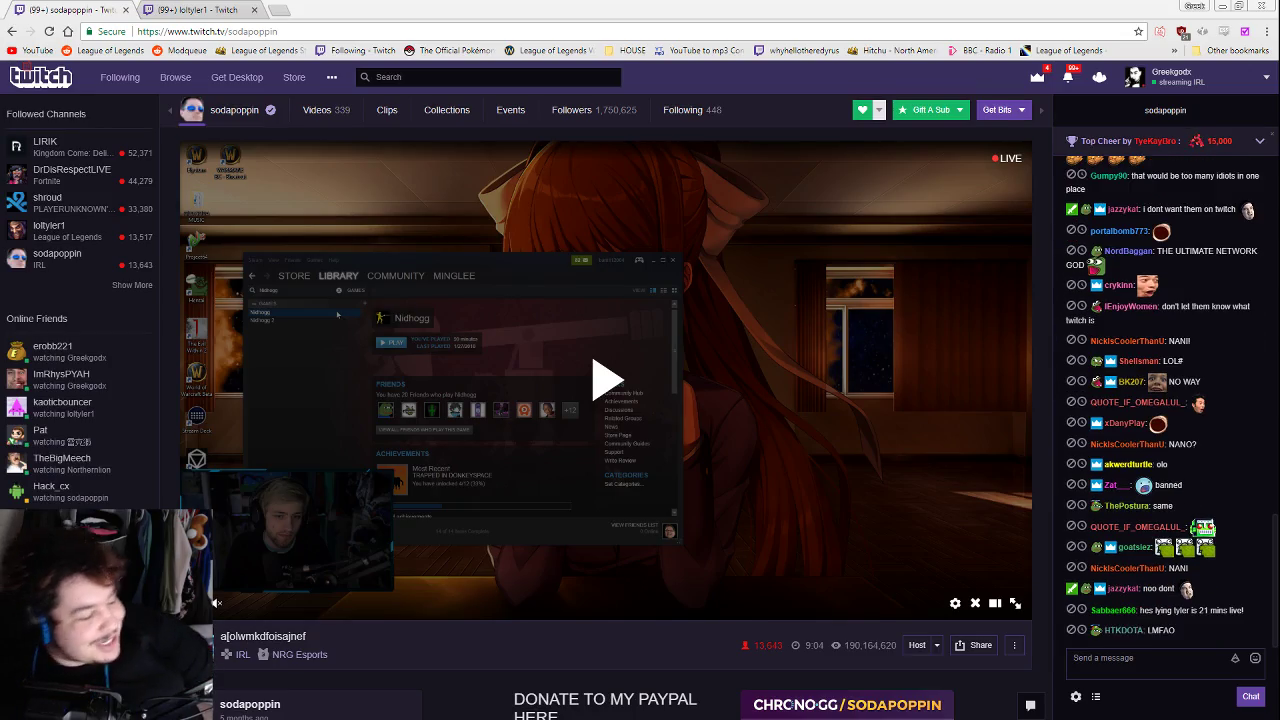Show the chat viewer list icon
Image resolution: width=1280 pixels, height=720 pixels.
click(x=1096, y=697)
